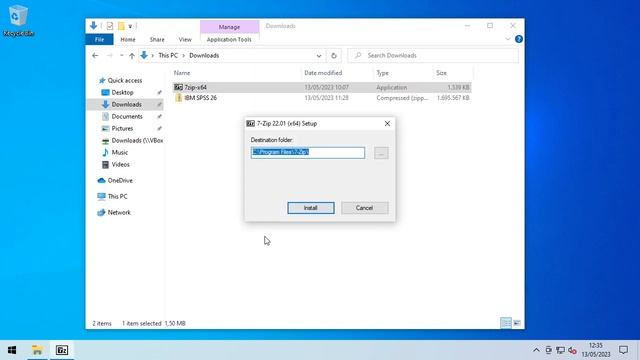Click Properties quick access toolbar icon
Screen dimensions: 640x360
[x=110, y=26]
